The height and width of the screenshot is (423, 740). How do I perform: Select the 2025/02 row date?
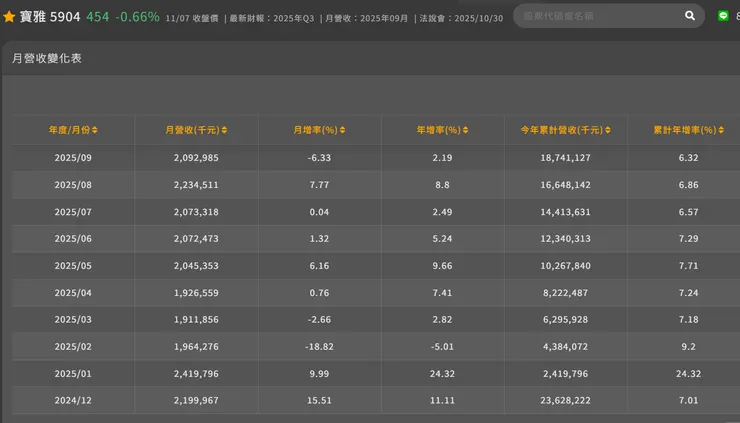73,347
